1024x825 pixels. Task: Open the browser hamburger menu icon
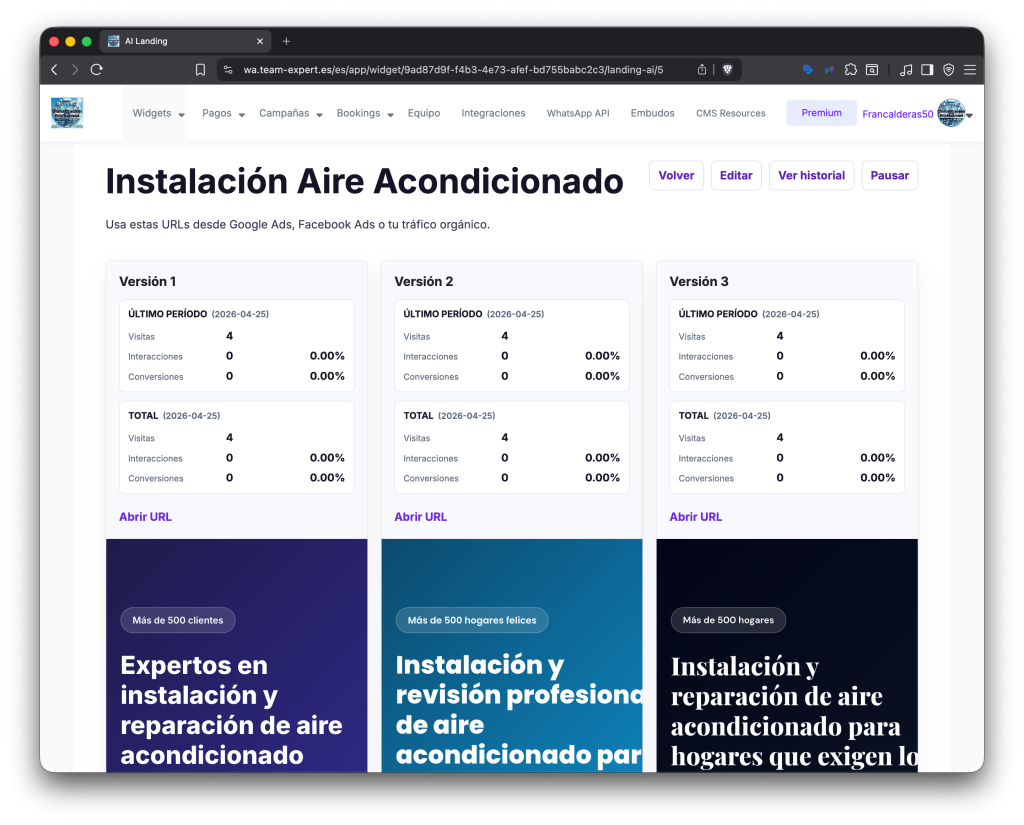(x=969, y=70)
